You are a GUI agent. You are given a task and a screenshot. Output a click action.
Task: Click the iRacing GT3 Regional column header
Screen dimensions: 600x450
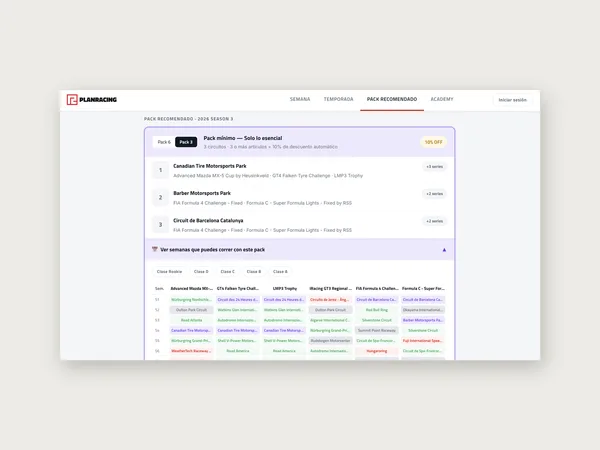point(331,289)
